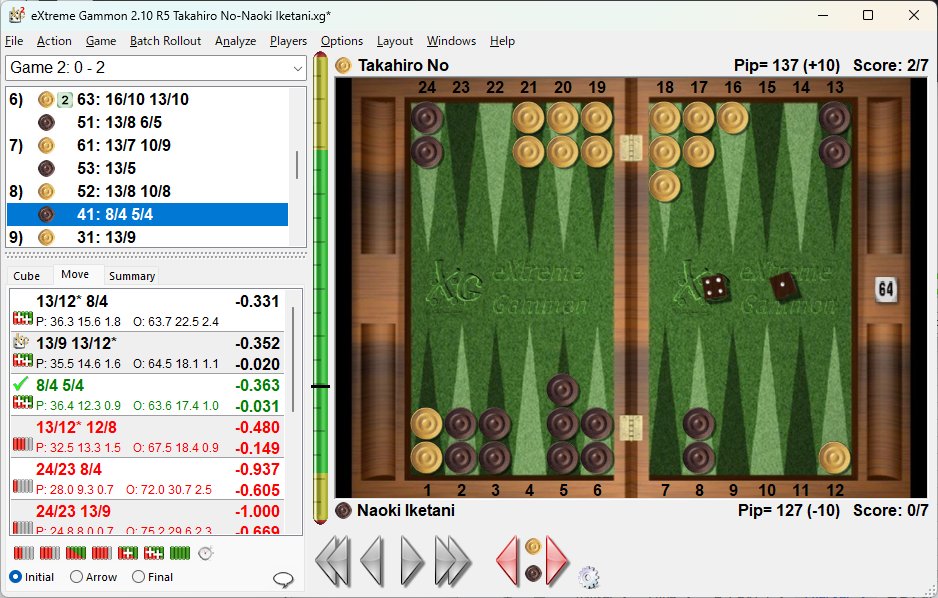
Task: Step forward one move with grey right arrow
Action: coord(413,561)
